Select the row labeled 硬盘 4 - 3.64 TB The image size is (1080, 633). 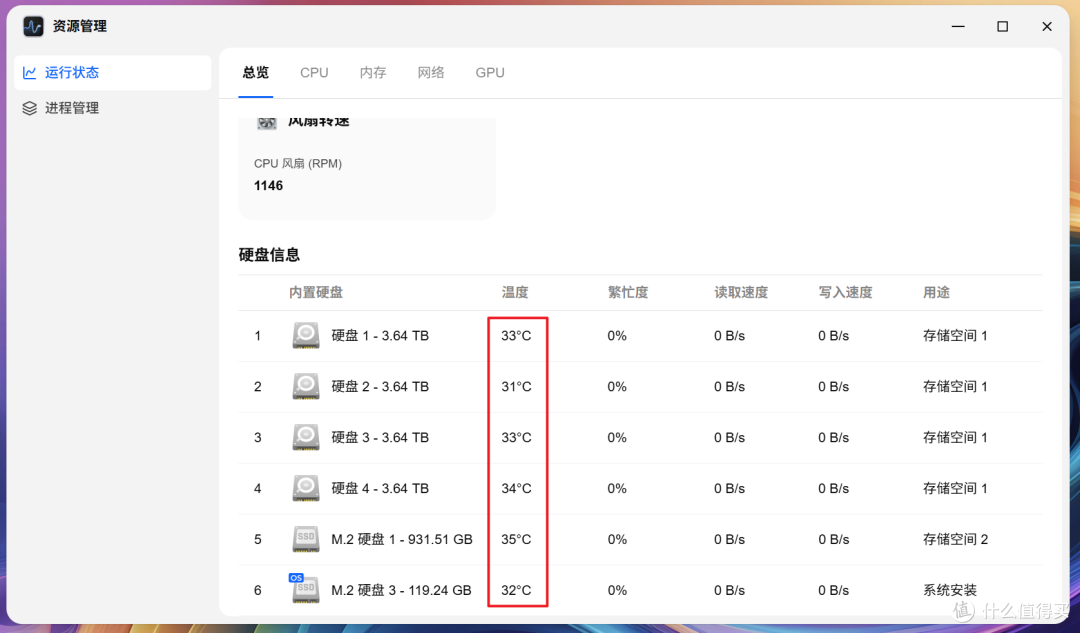[x=640, y=488]
